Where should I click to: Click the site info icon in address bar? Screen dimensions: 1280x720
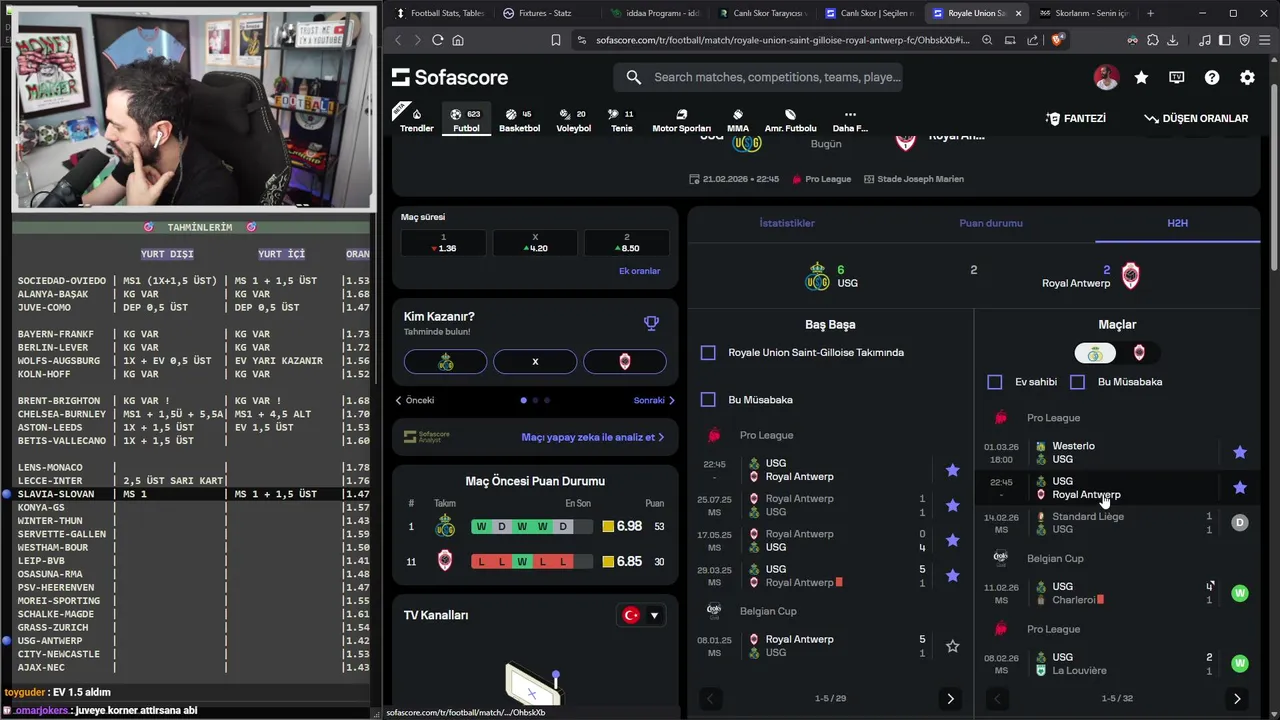(582, 40)
